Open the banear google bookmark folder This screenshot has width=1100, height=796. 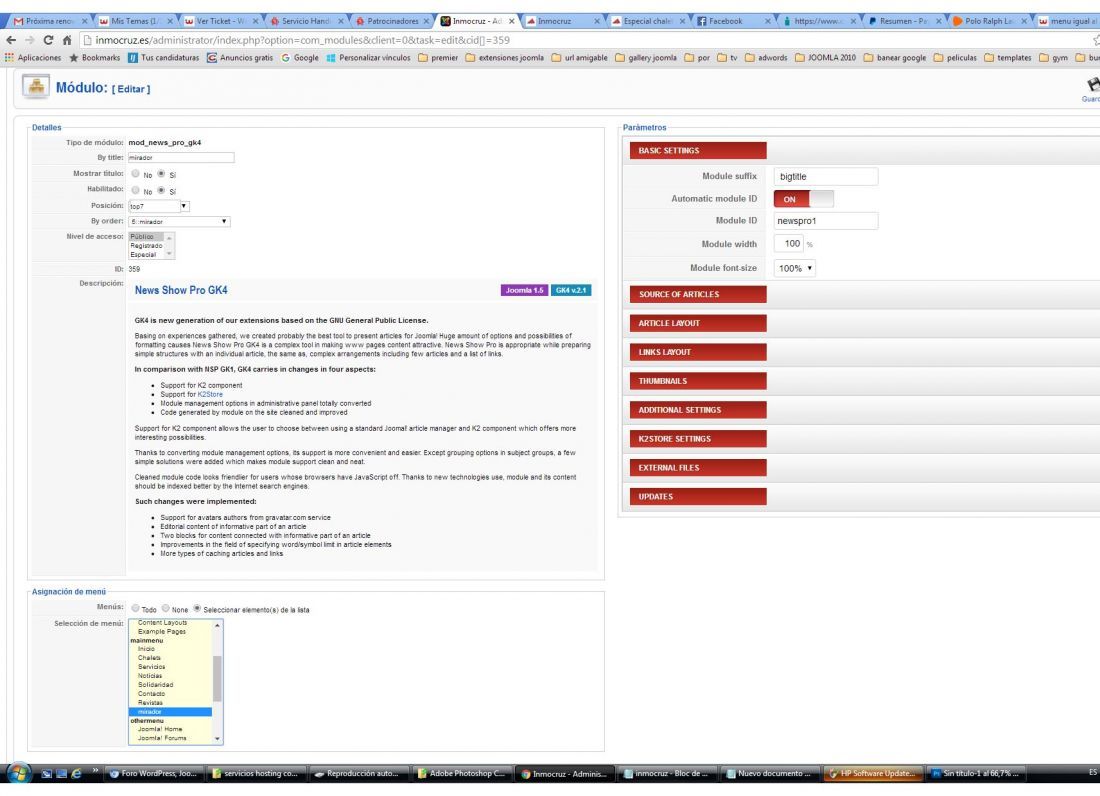(894, 58)
